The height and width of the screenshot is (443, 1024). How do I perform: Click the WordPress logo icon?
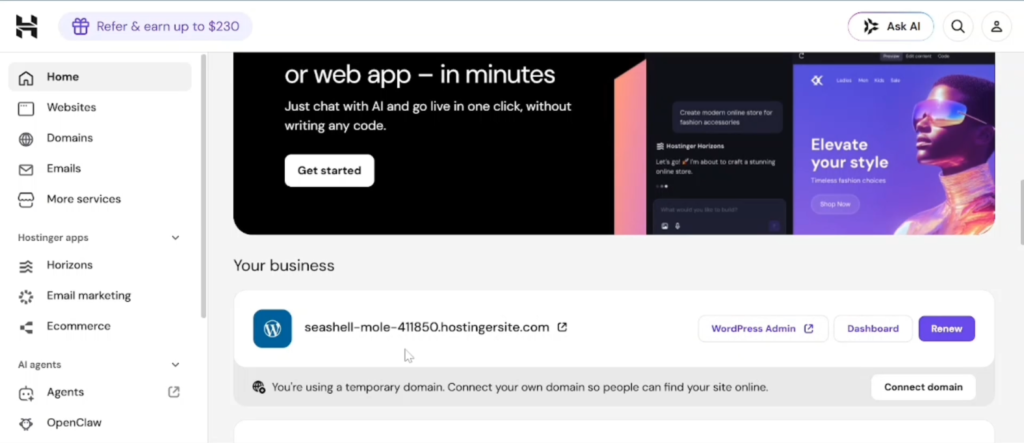272,328
